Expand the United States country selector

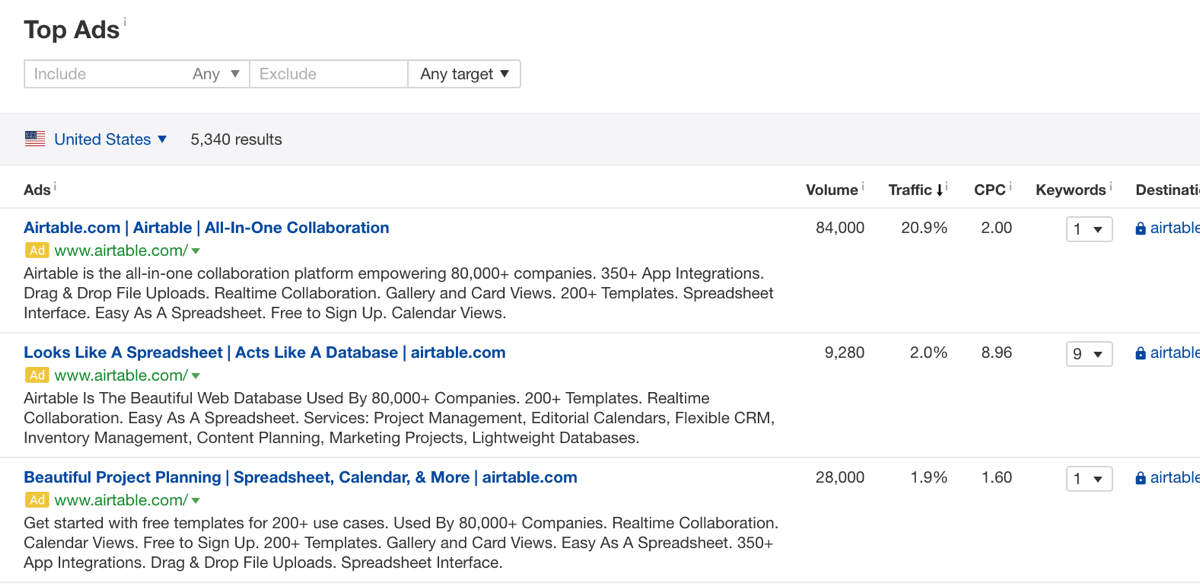pyautogui.click(x=110, y=139)
